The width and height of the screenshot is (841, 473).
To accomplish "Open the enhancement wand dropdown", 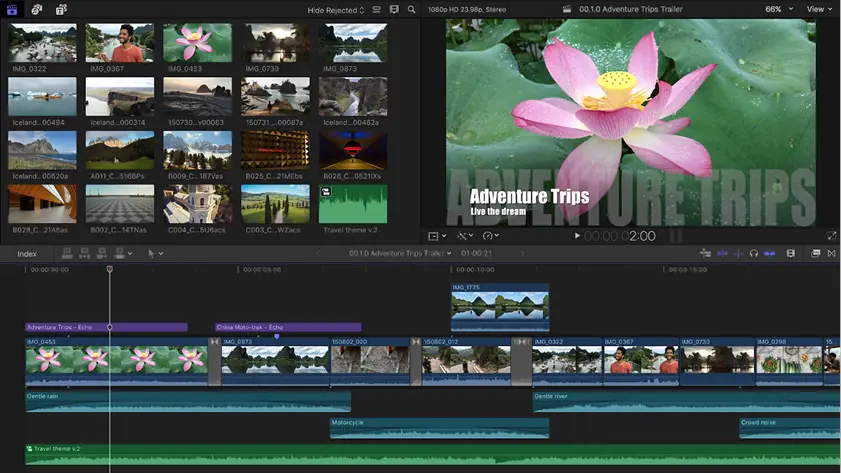I will (x=465, y=235).
